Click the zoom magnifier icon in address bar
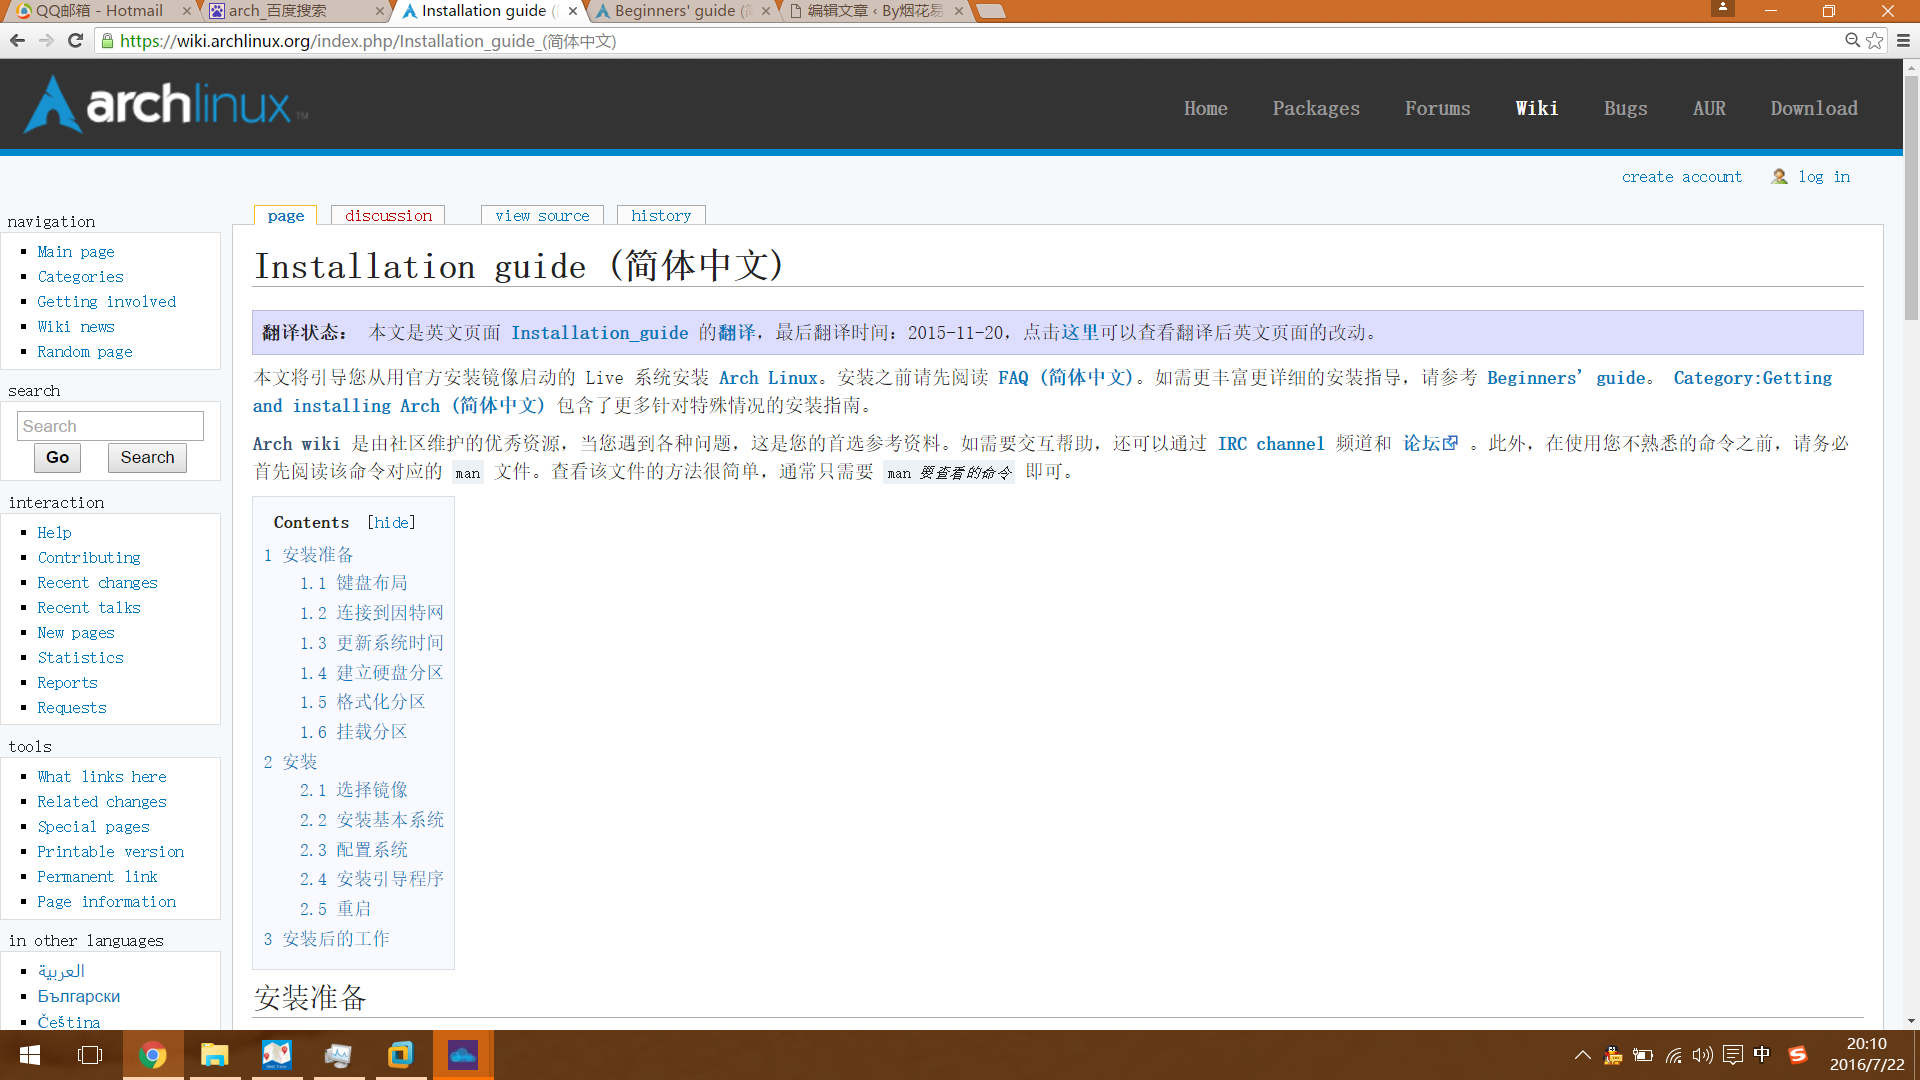The width and height of the screenshot is (1920, 1080). pyautogui.click(x=1852, y=41)
